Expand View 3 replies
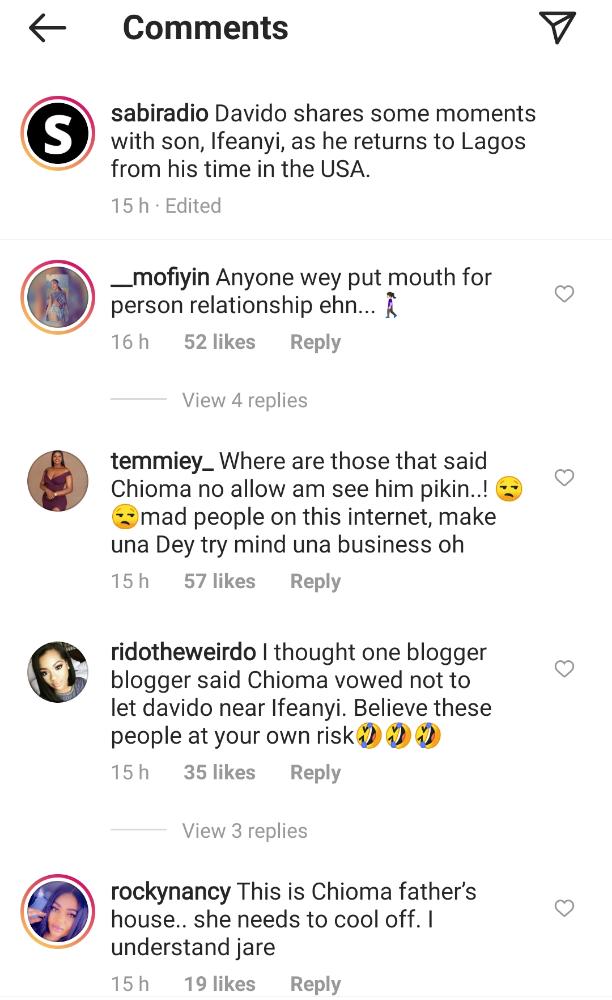The image size is (612, 1000). coord(244,831)
